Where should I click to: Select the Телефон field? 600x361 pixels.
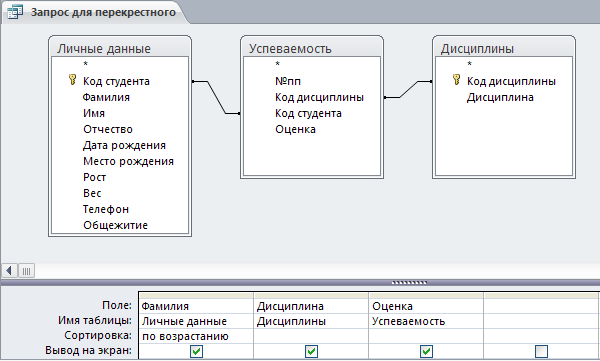pos(106,209)
